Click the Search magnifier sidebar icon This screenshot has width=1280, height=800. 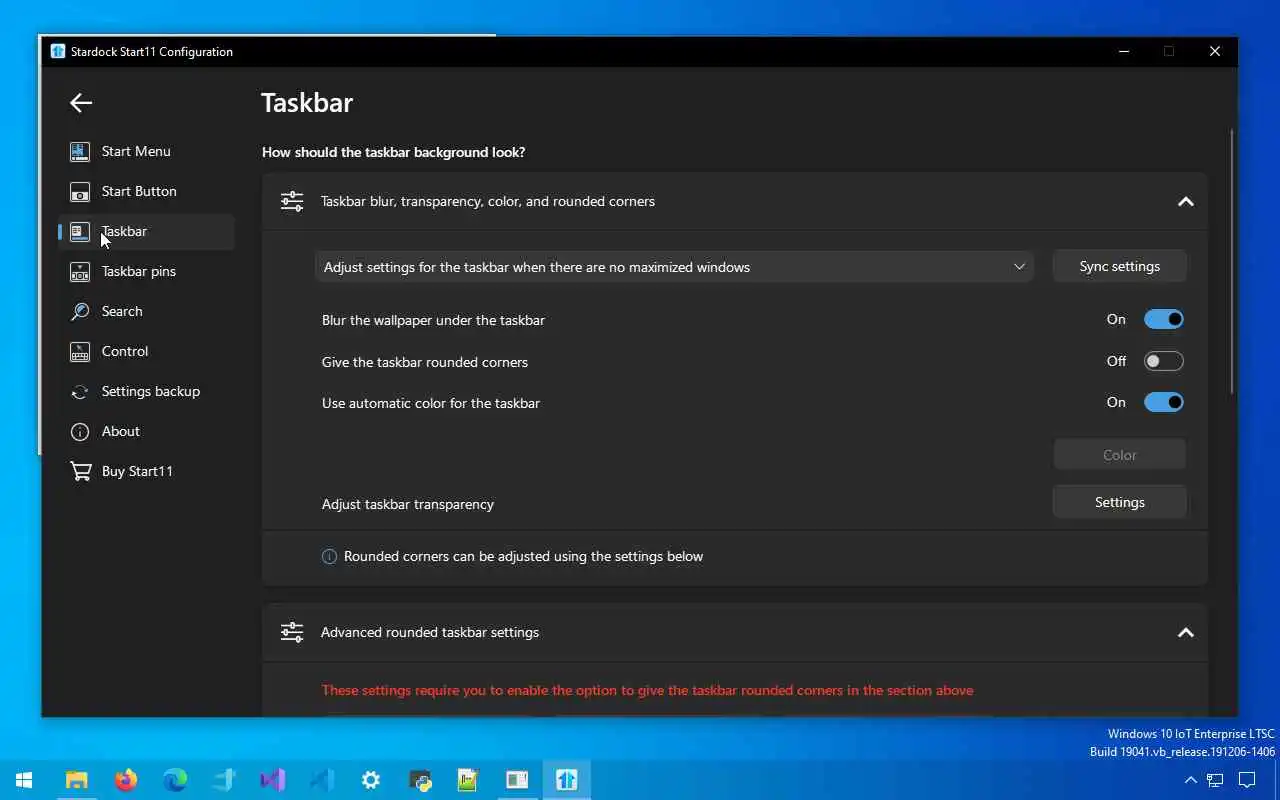[80, 312]
